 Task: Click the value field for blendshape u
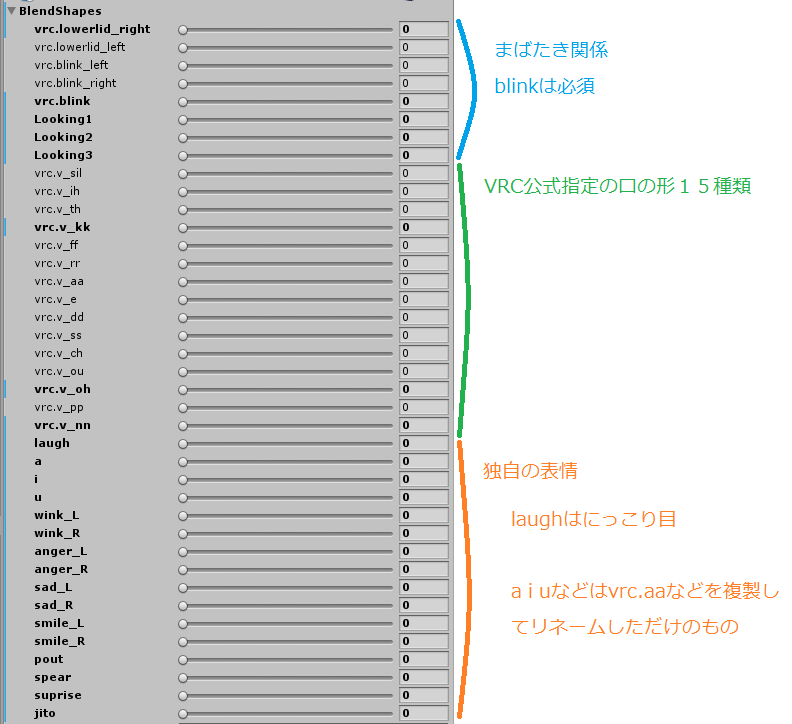click(423, 498)
